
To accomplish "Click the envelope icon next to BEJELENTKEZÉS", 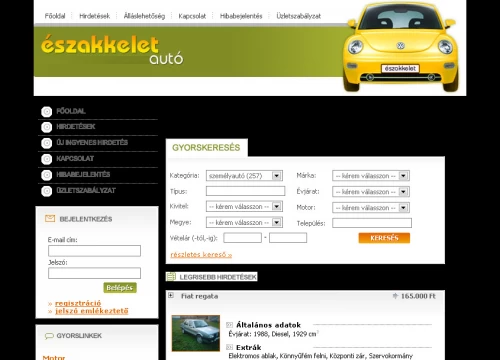I will pyautogui.click(x=50, y=219).
